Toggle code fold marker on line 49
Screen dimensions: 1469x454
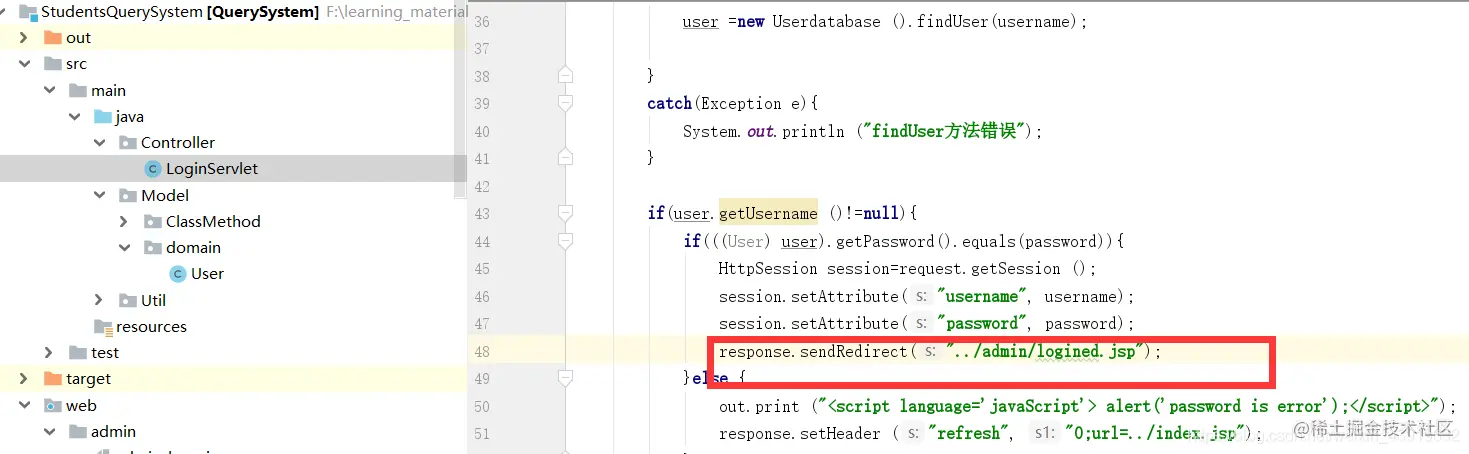pos(566,379)
